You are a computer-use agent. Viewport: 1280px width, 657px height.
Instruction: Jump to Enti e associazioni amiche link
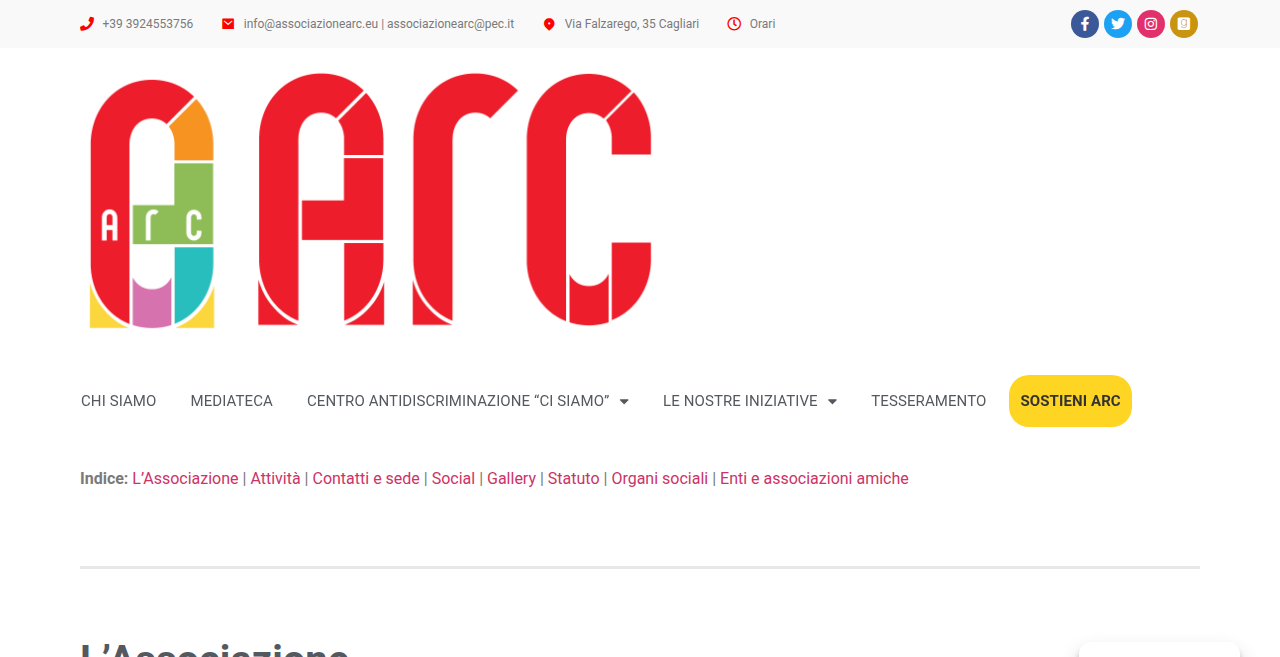click(814, 479)
